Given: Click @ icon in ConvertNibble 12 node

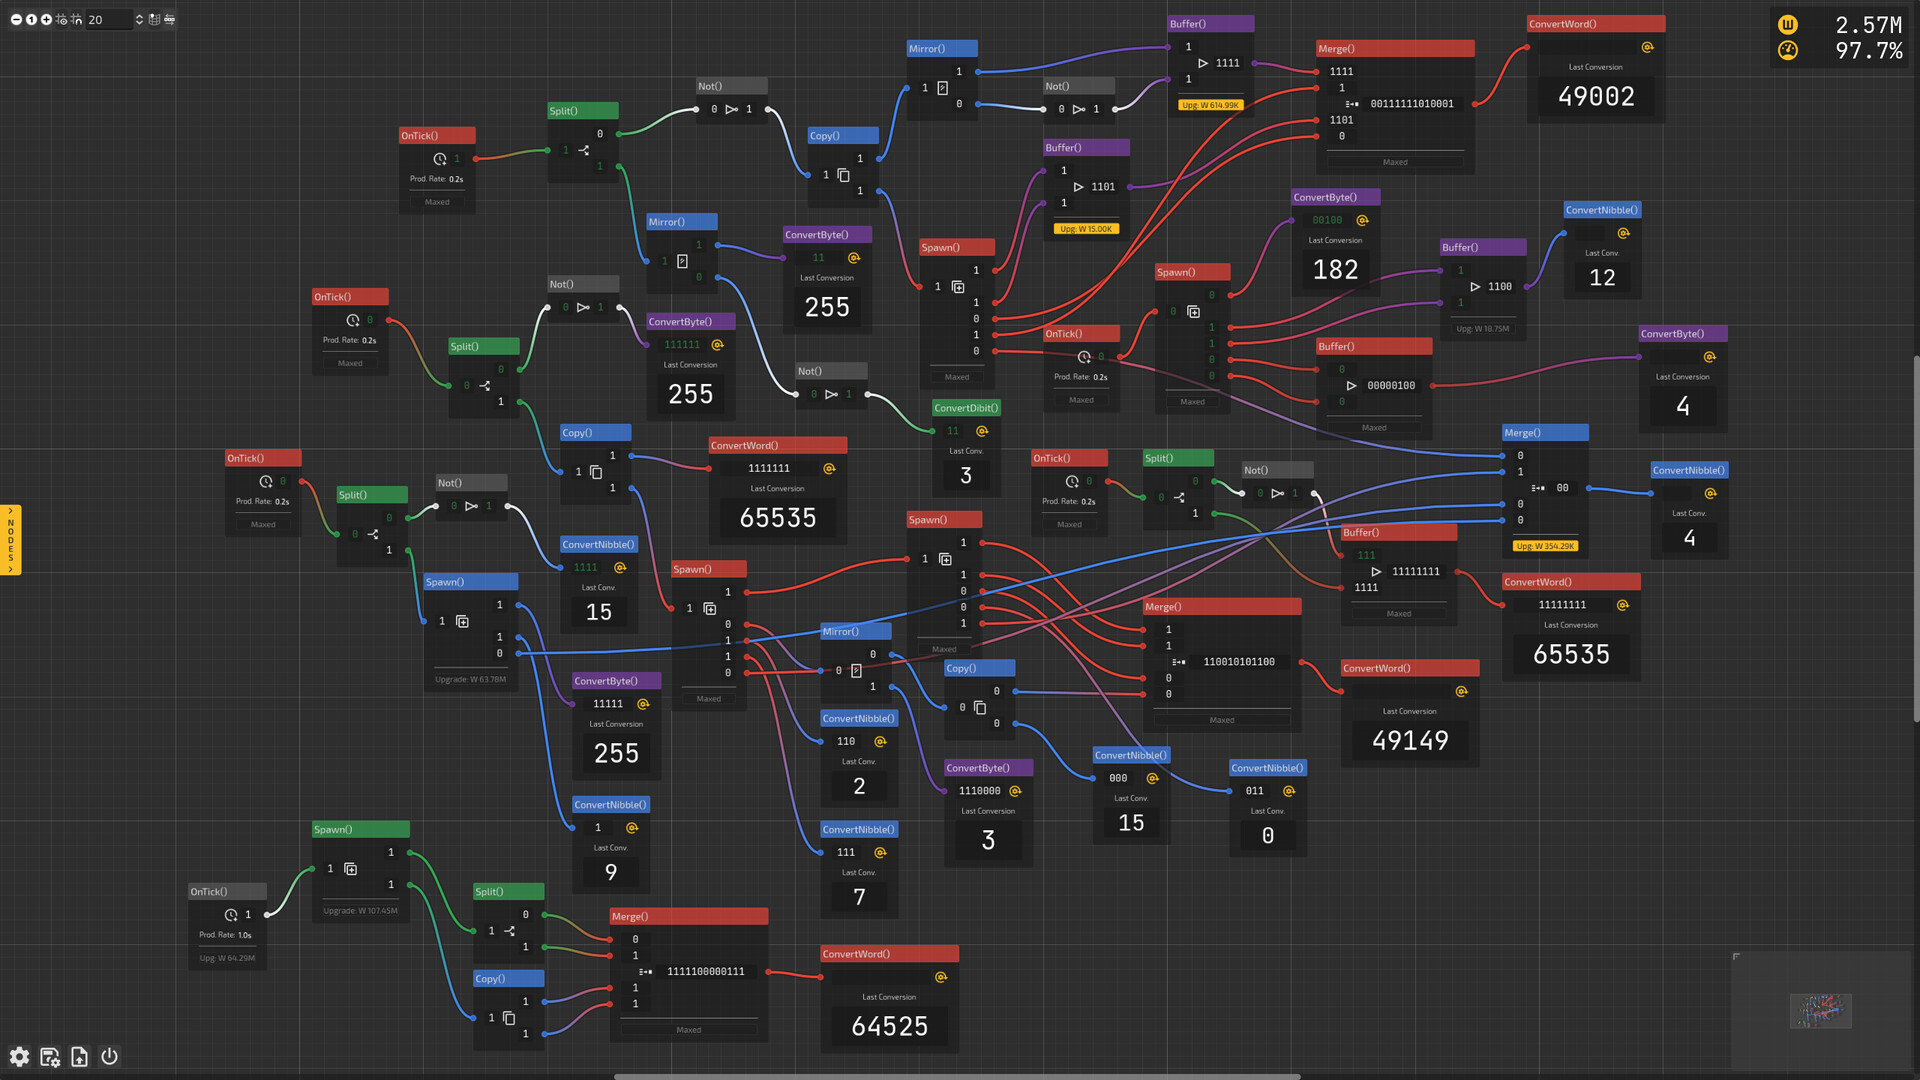Looking at the screenshot, I should pyautogui.click(x=1623, y=233).
